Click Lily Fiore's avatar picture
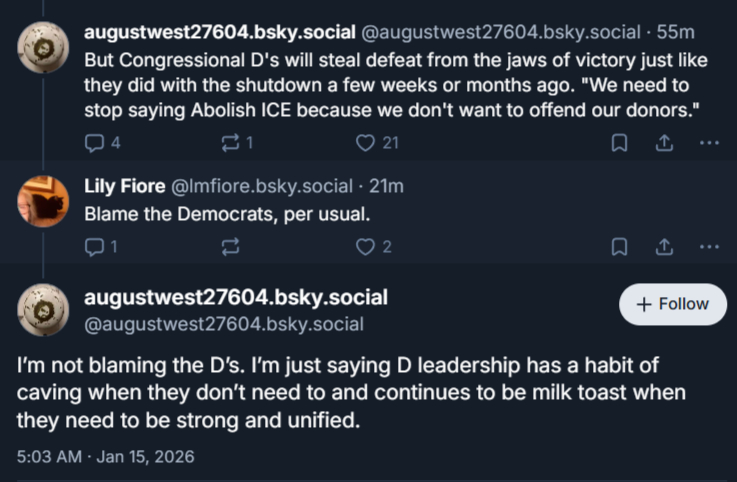The image size is (737, 482). point(44,201)
